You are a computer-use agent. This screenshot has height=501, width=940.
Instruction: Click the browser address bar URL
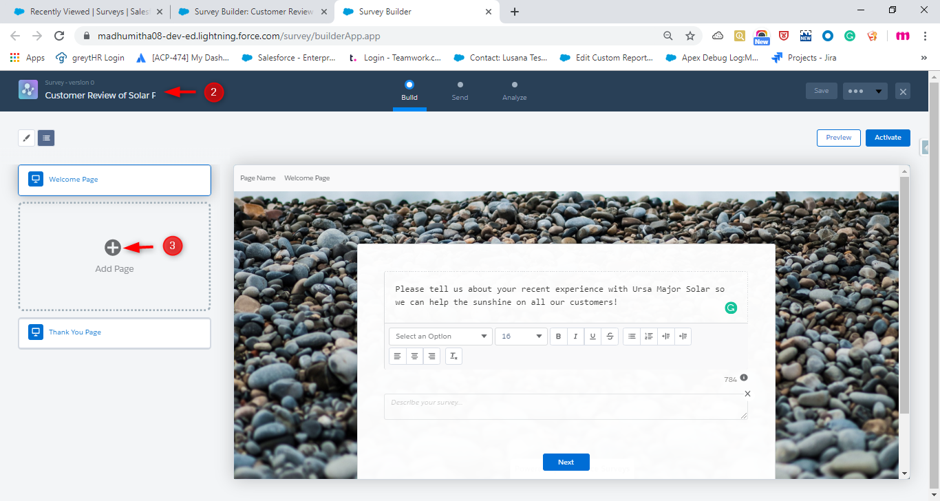pyautogui.click(x=239, y=36)
